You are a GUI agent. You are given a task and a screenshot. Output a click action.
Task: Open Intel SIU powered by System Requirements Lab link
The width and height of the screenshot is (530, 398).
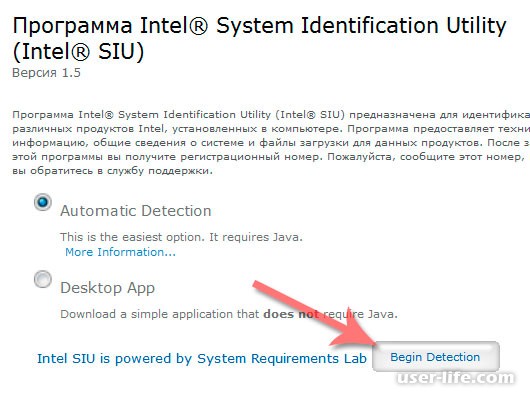point(202,358)
